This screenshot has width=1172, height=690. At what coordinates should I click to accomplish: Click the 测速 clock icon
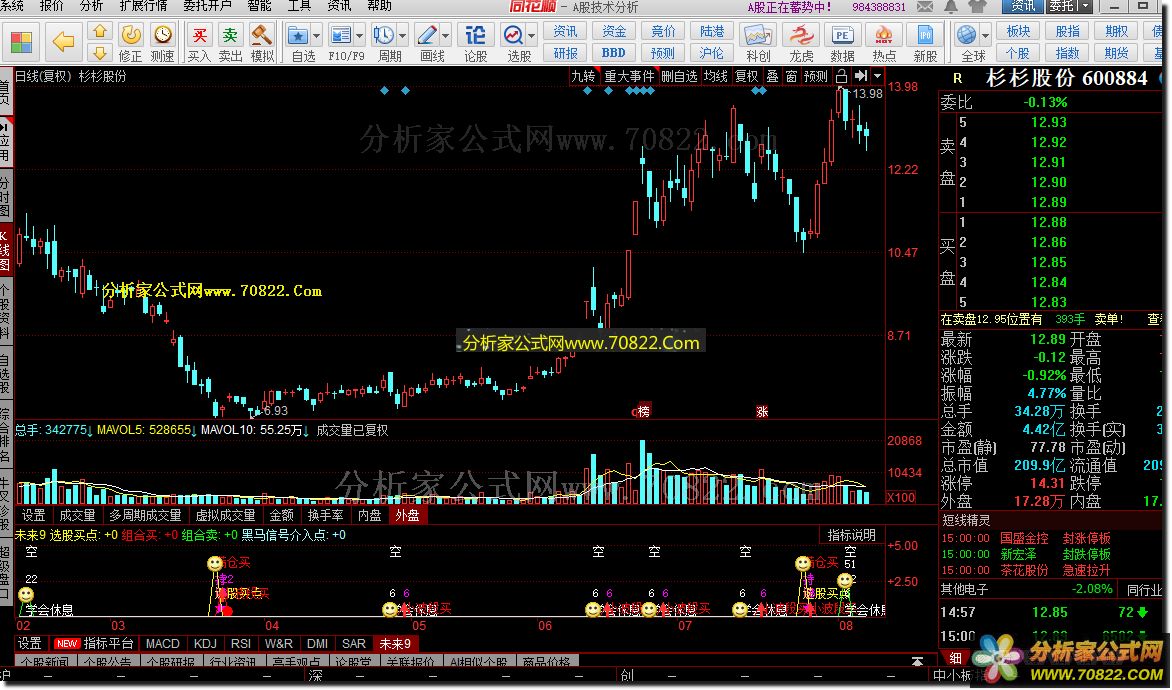pyautogui.click(x=162, y=34)
